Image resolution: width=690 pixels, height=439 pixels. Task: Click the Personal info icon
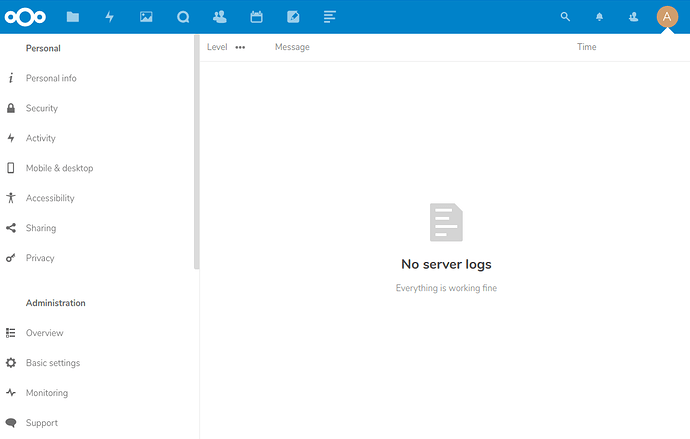tap(11, 78)
